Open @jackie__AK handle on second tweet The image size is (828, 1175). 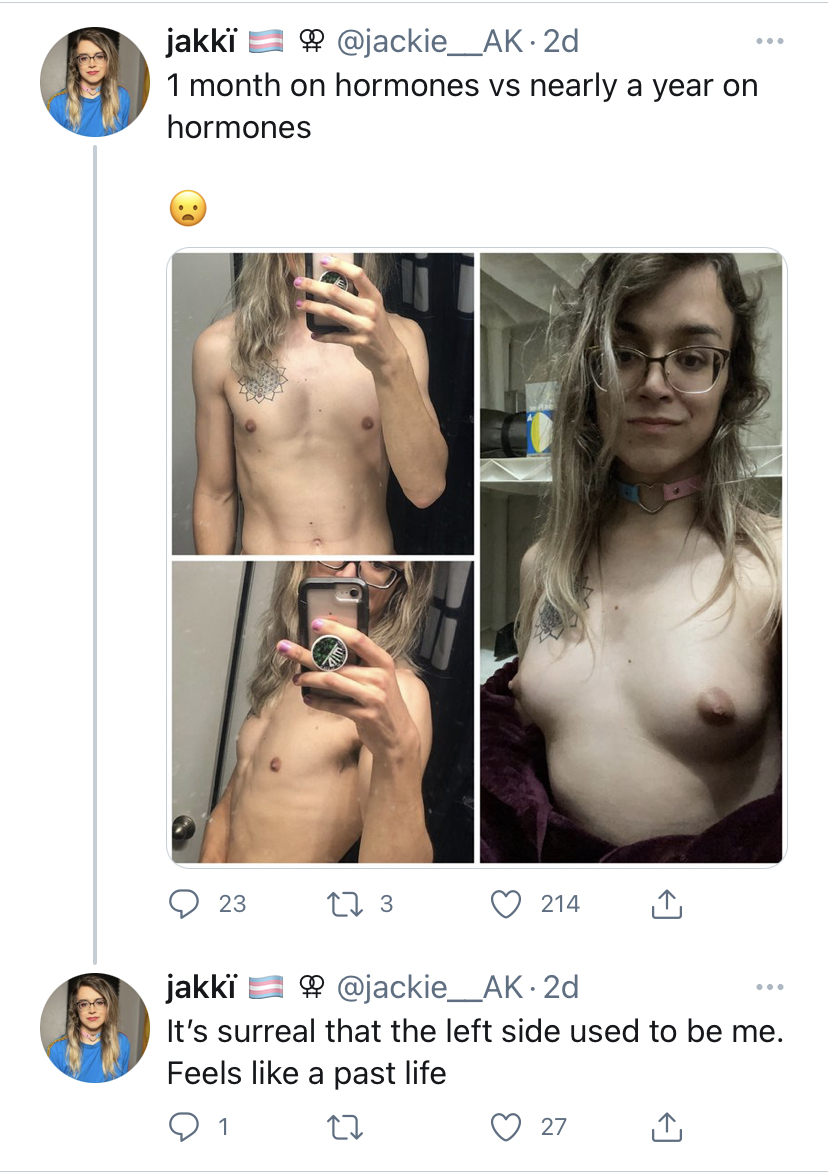click(430, 987)
